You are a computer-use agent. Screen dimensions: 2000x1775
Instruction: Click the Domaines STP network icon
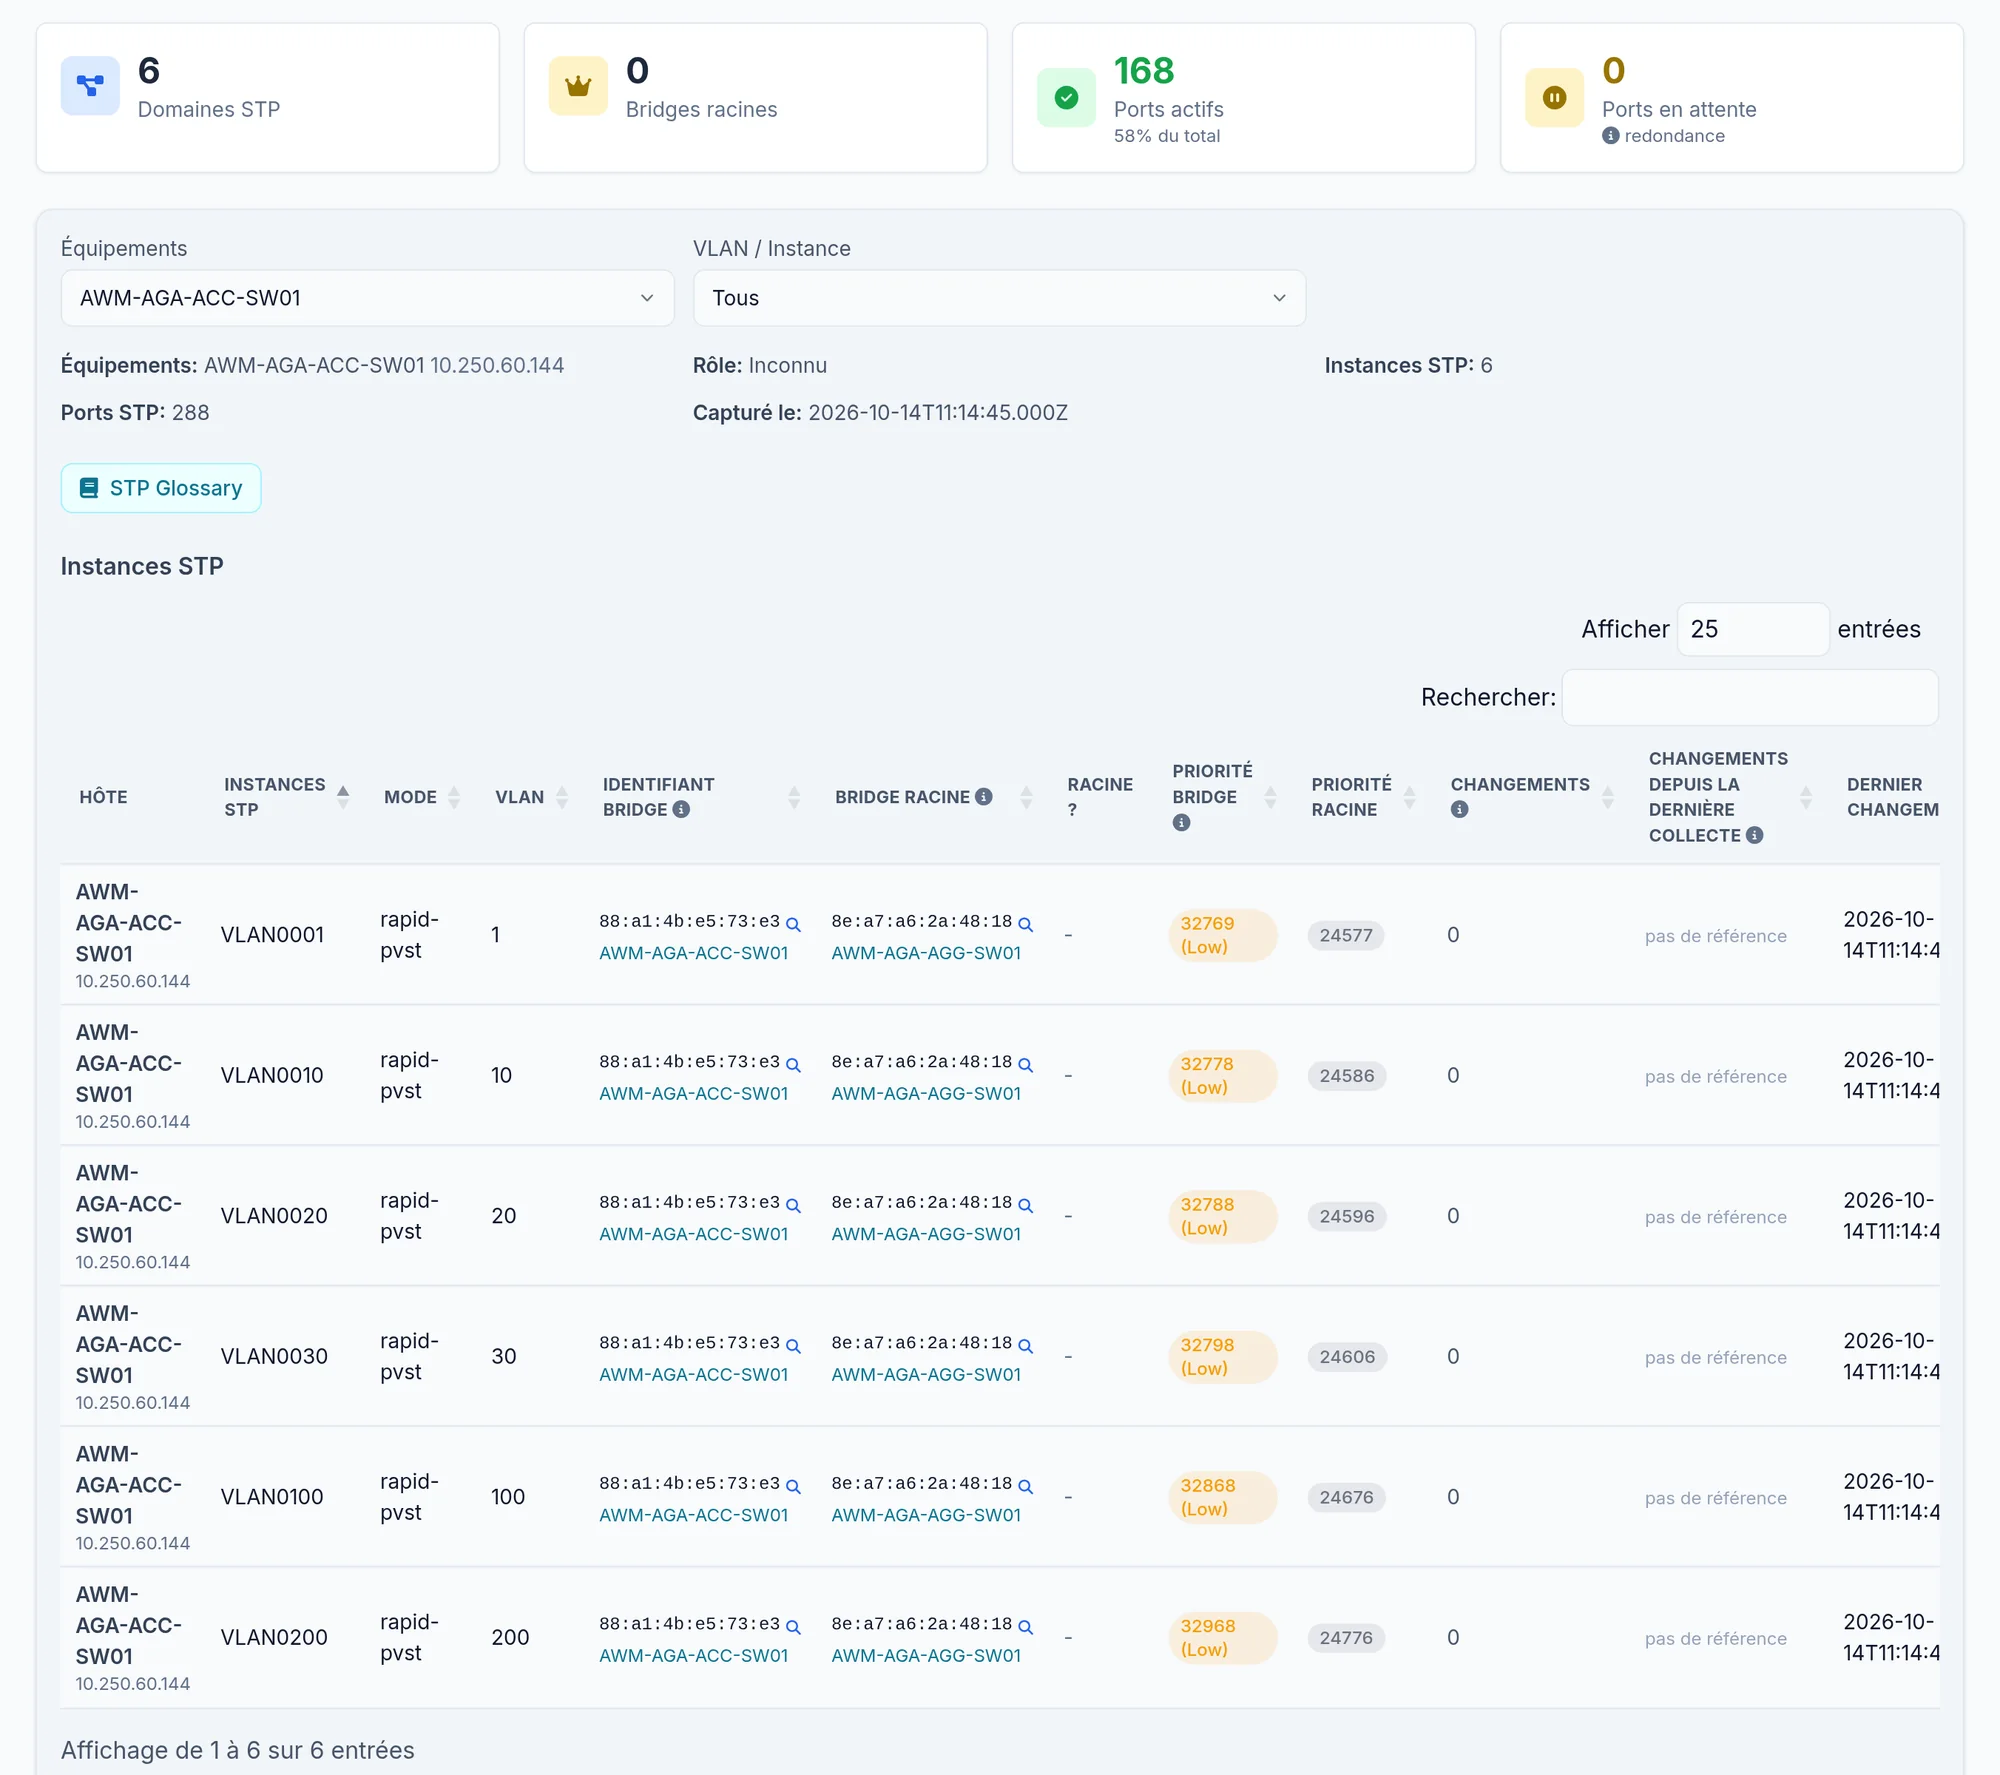(x=90, y=86)
